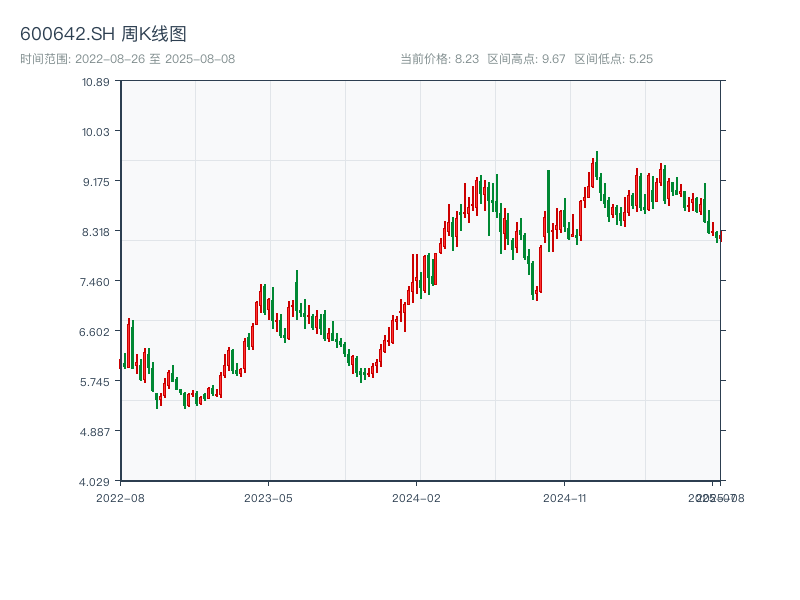800x600 pixels.
Task: Click the 2023-05 x-axis date label
Action: pos(268,497)
